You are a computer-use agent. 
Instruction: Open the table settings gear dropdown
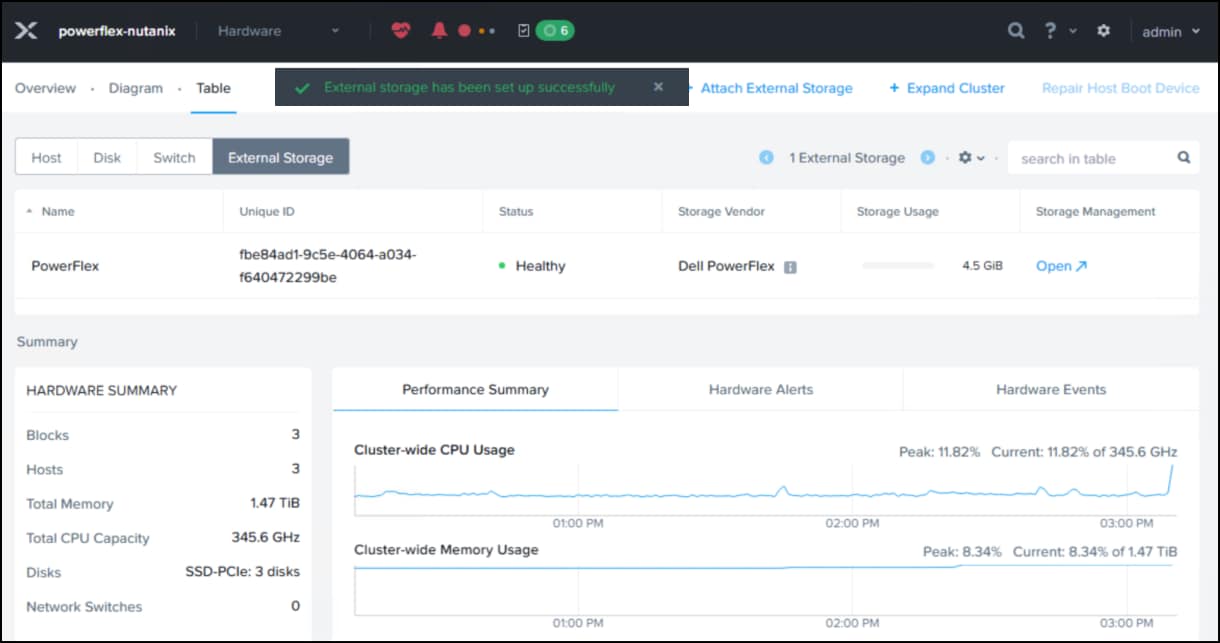point(972,158)
